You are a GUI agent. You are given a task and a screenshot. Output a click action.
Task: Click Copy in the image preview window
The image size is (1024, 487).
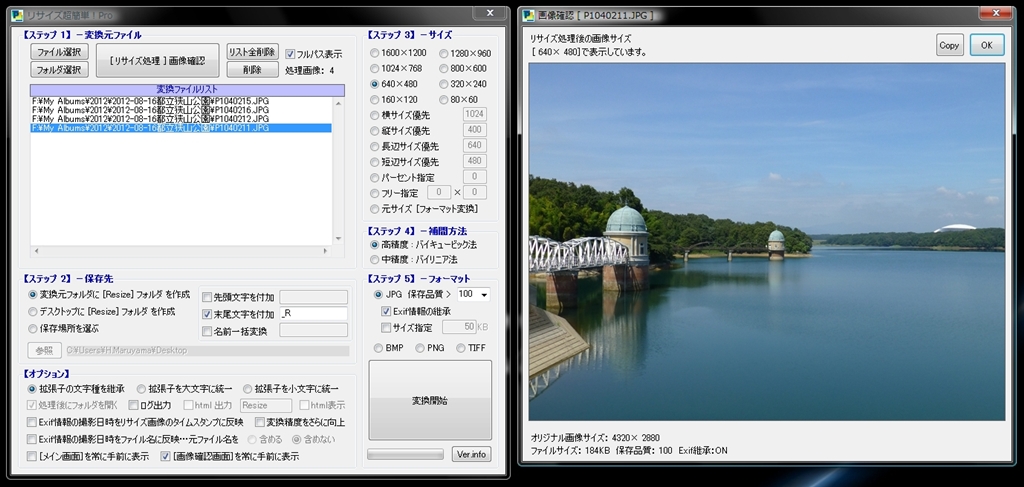(949, 45)
